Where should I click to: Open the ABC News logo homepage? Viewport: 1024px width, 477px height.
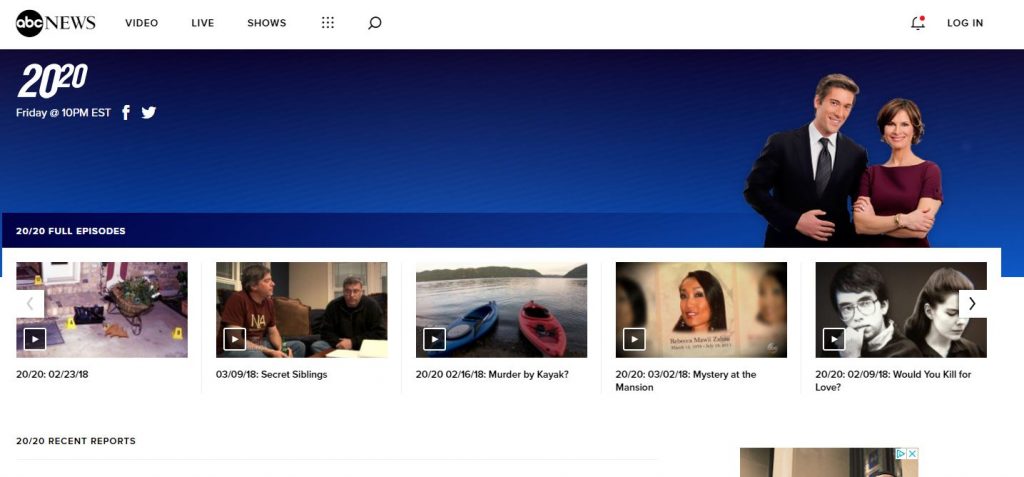coord(56,23)
